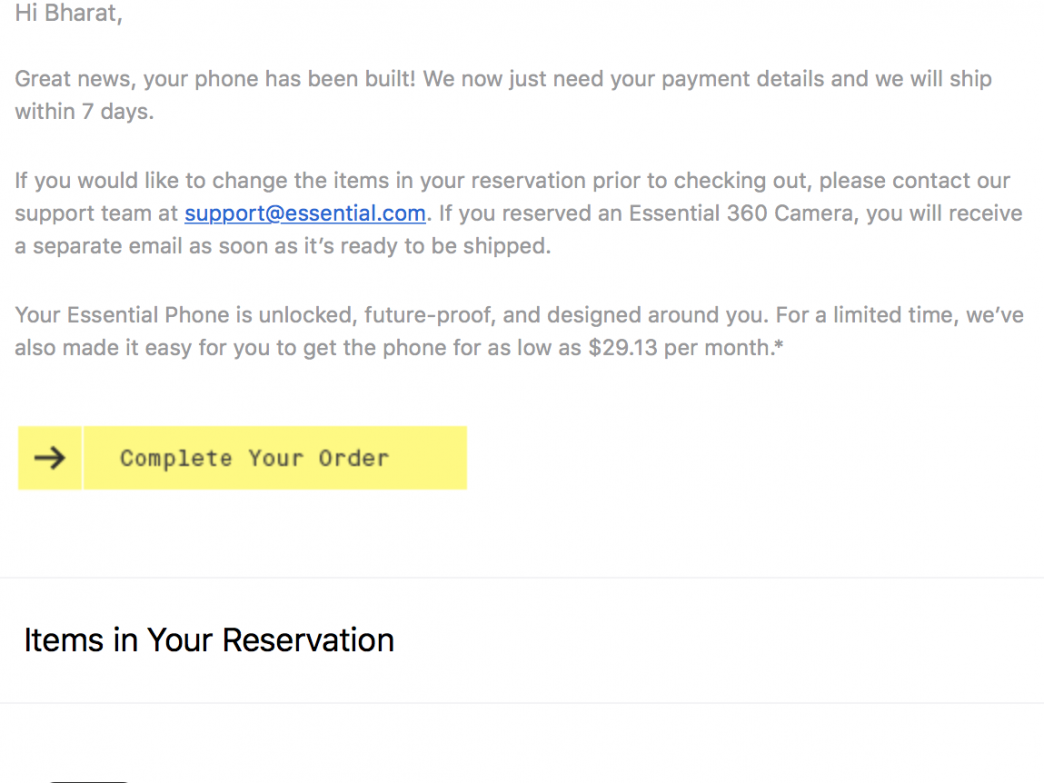This screenshot has height=783, width=1044.
Task: Click the divider line below Items in Your Reservation
Action: click(x=522, y=702)
